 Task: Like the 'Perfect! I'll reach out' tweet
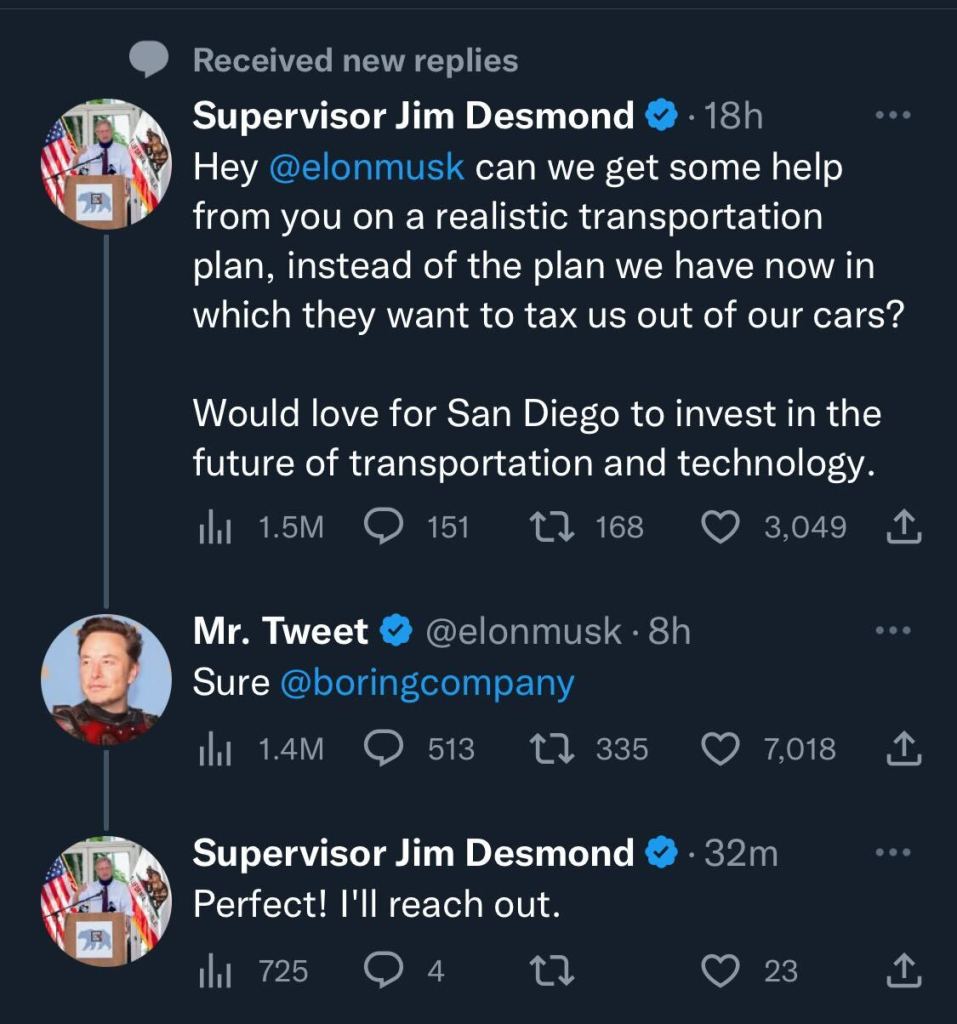point(720,969)
